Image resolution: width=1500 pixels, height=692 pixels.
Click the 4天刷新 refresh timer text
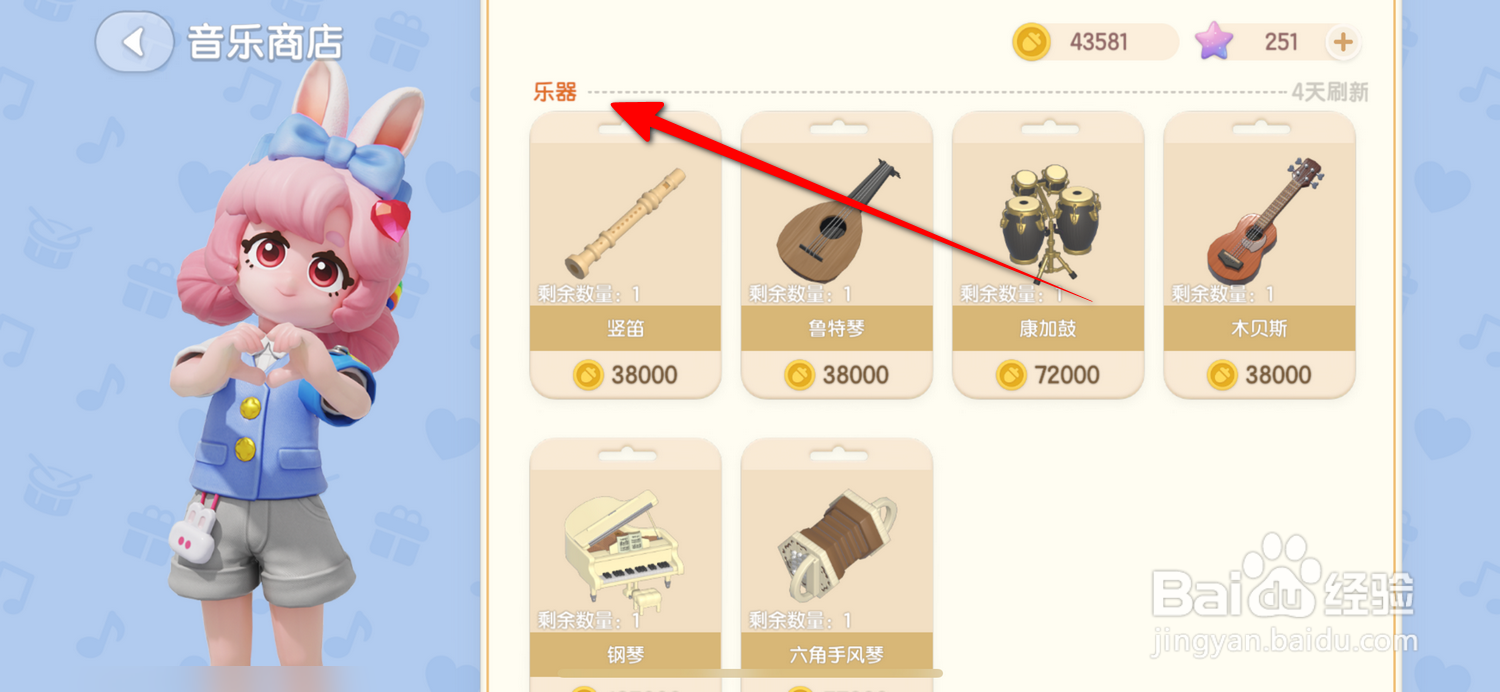pos(1329,93)
